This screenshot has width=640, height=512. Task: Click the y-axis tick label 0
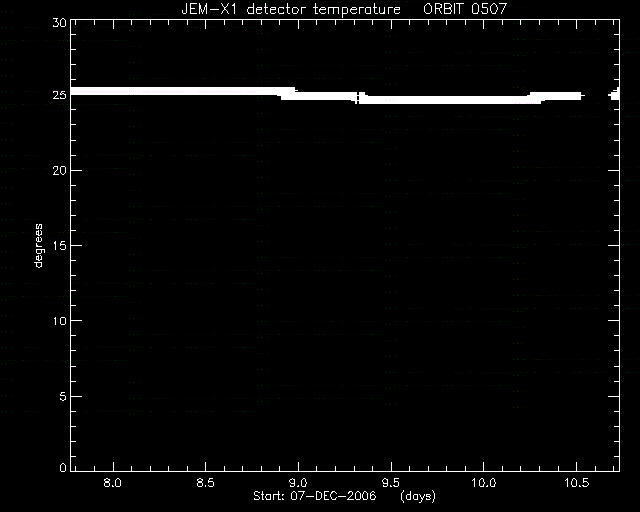(63, 467)
